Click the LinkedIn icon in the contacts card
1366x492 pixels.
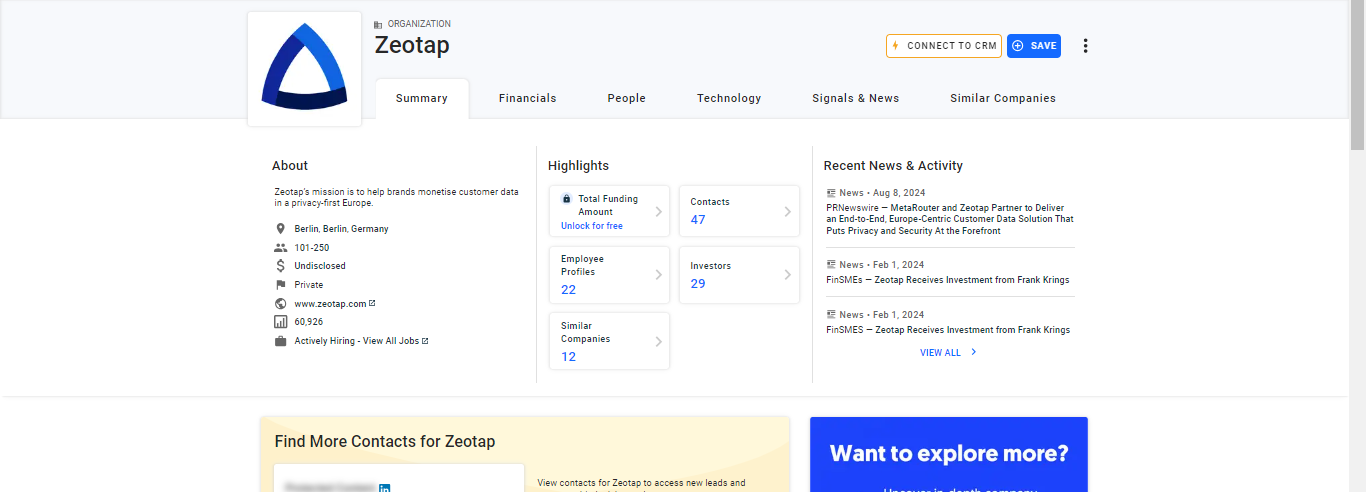[384, 487]
